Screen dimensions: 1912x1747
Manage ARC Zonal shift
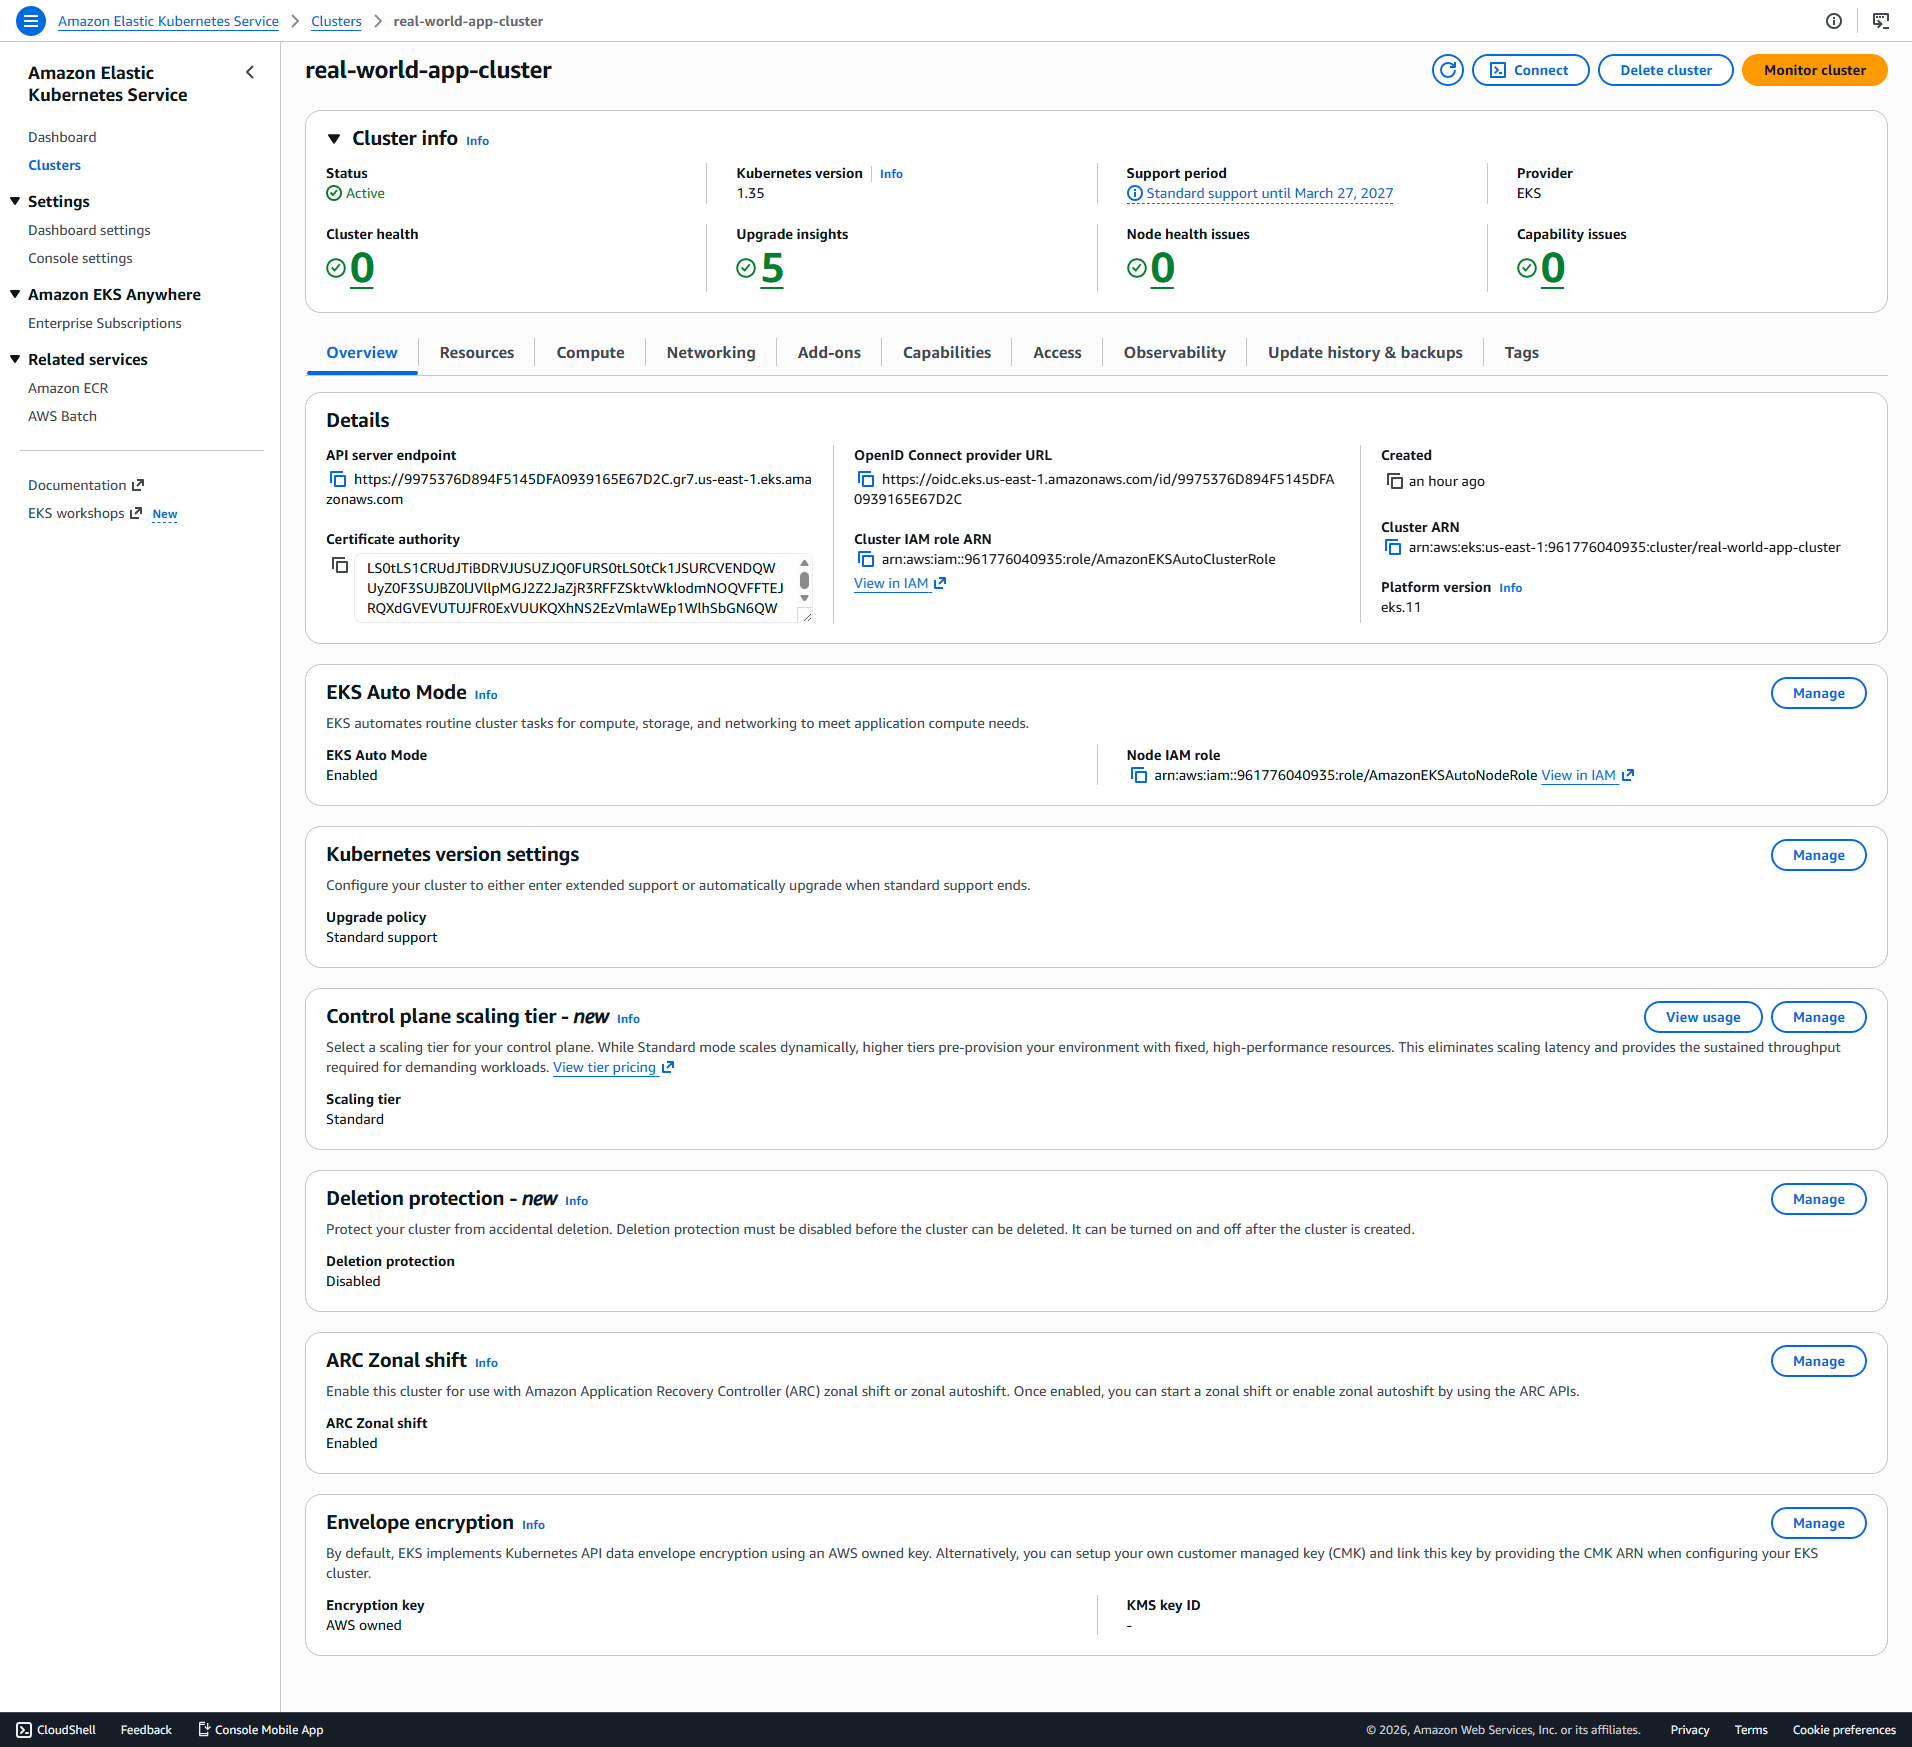[x=1818, y=1361]
